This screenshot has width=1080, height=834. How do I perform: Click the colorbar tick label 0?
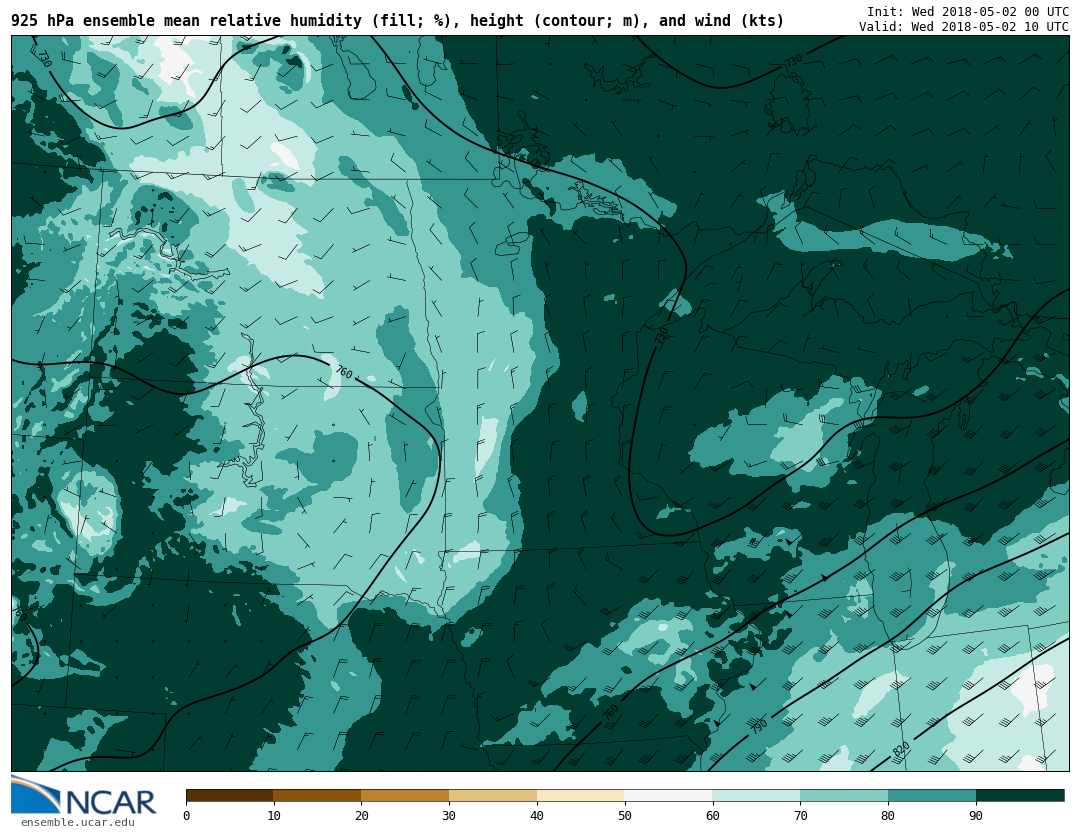point(186,816)
